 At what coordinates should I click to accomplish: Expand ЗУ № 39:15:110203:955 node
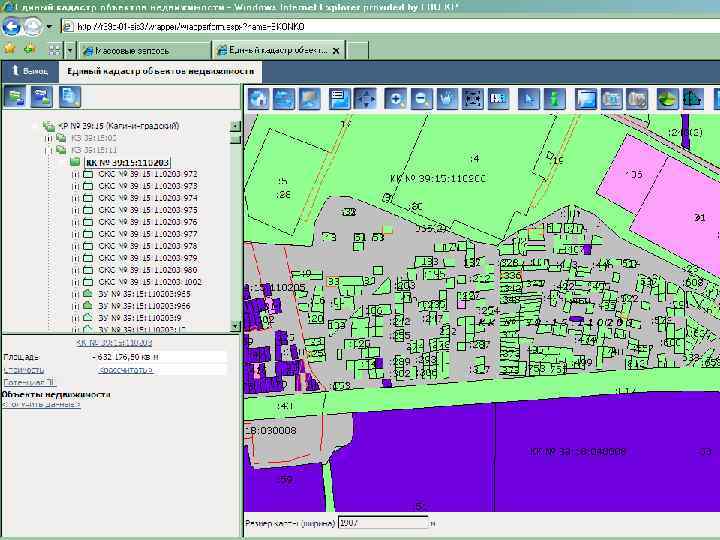click(x=74, y=294)
